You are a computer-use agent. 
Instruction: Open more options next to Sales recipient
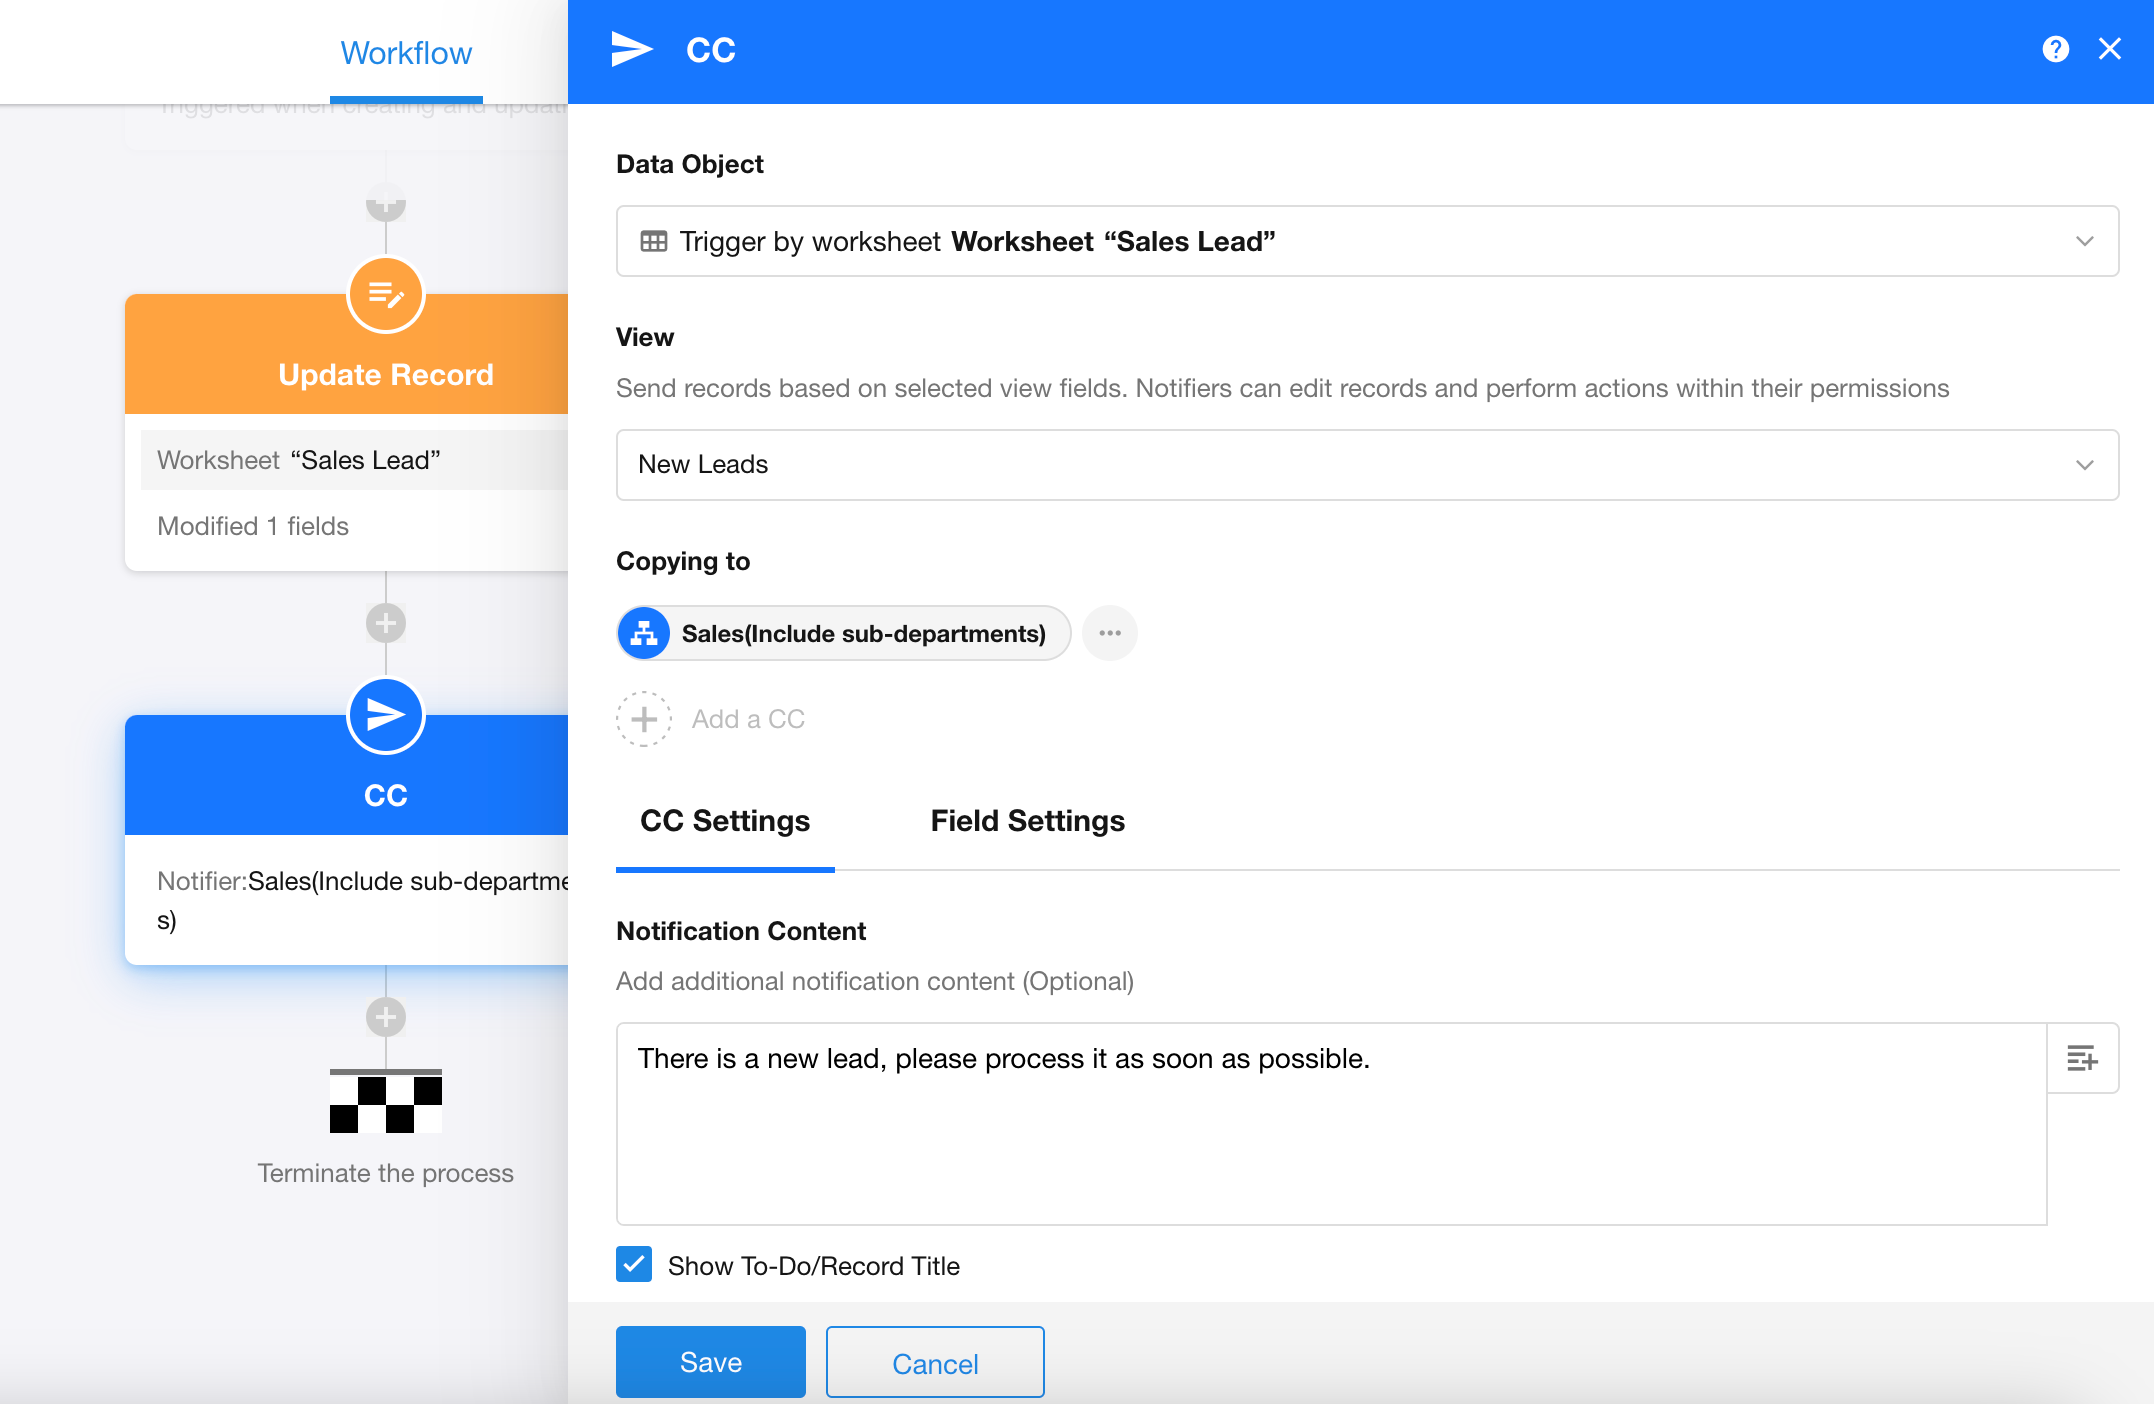pos(1110,633)
